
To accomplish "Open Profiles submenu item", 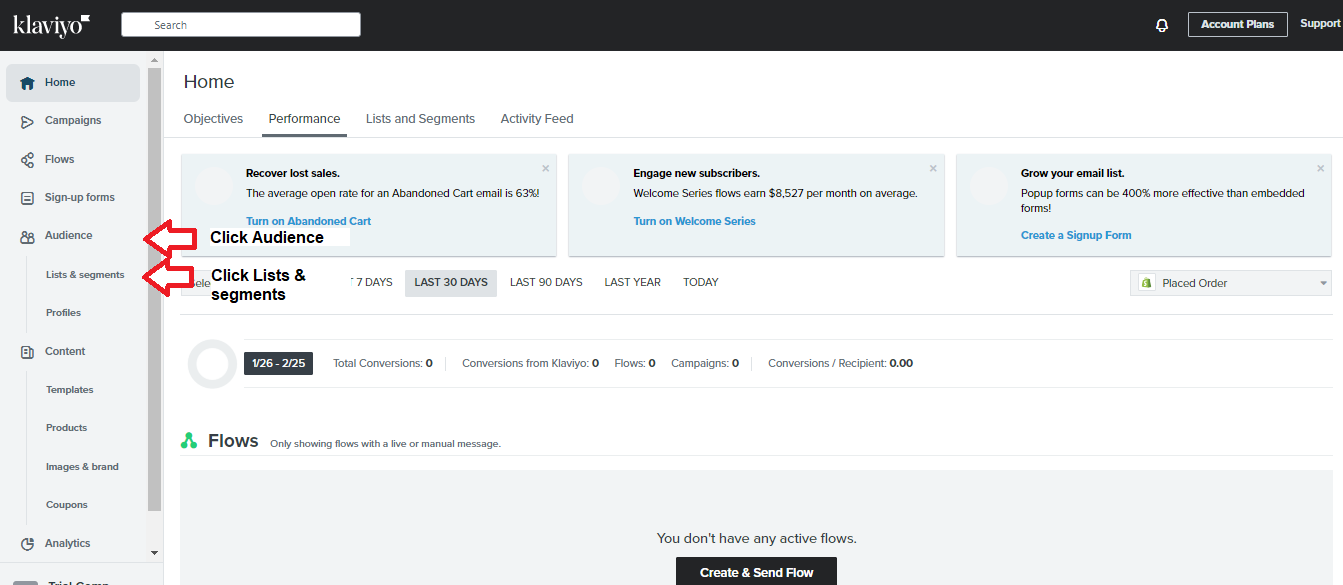I will (x=63, y=312).
